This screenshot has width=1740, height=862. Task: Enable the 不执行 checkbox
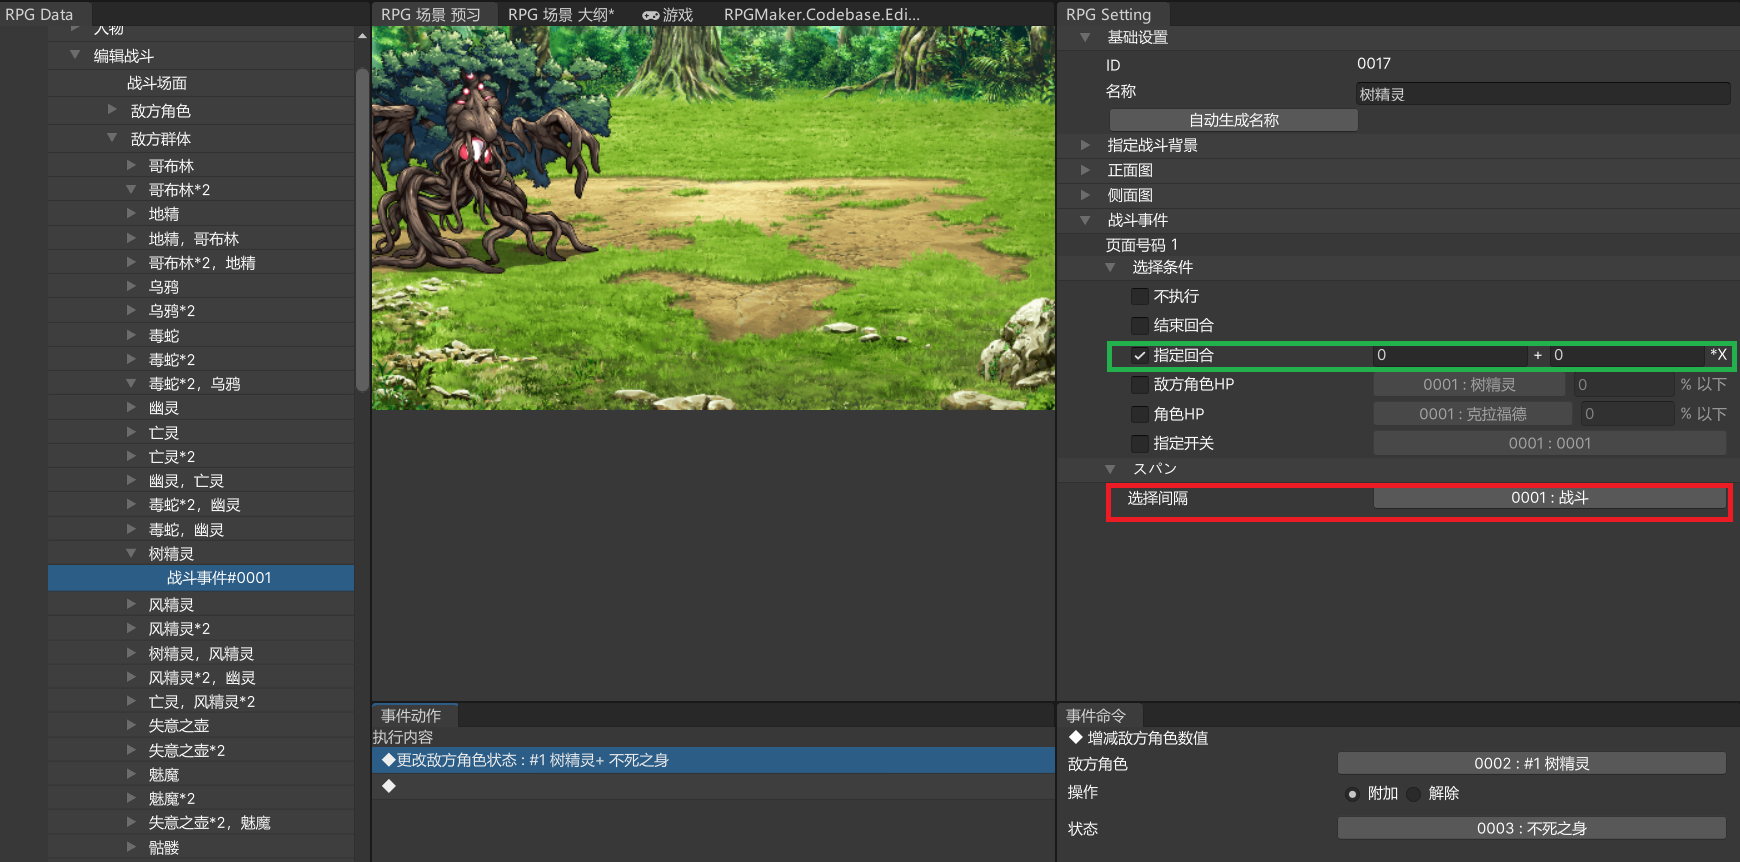click(1140, 297)
